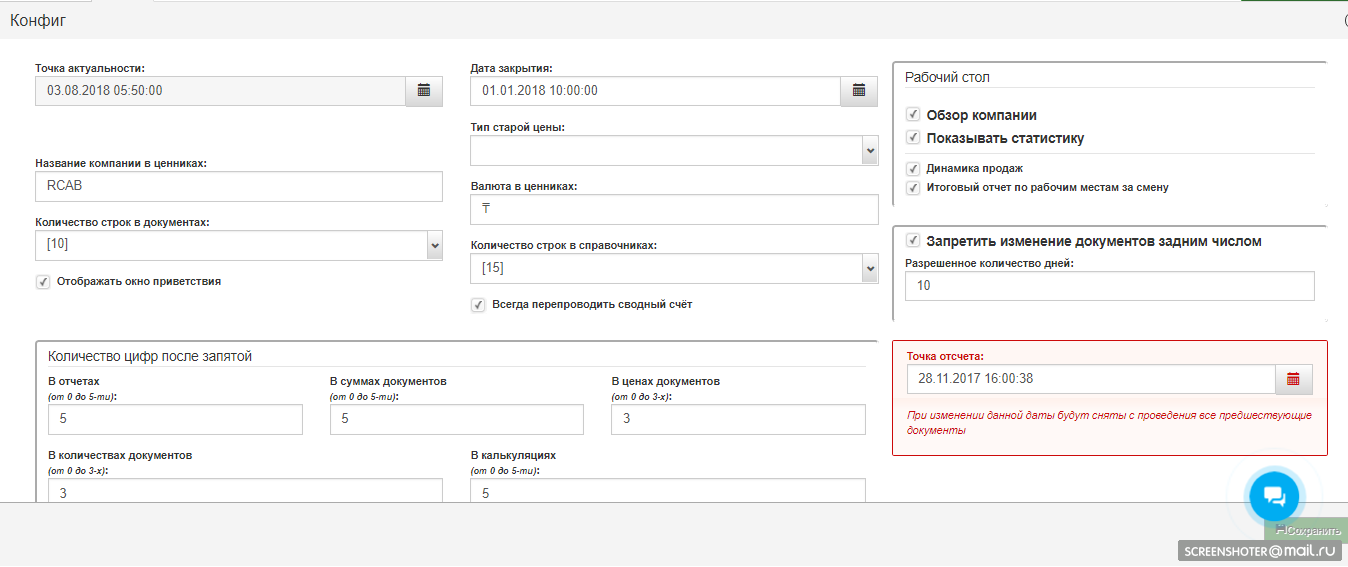The width and height of the screenshot is (1348, 567).
Task: Open calendar for Дата закрытия field
Action: (x=858, y=91)
